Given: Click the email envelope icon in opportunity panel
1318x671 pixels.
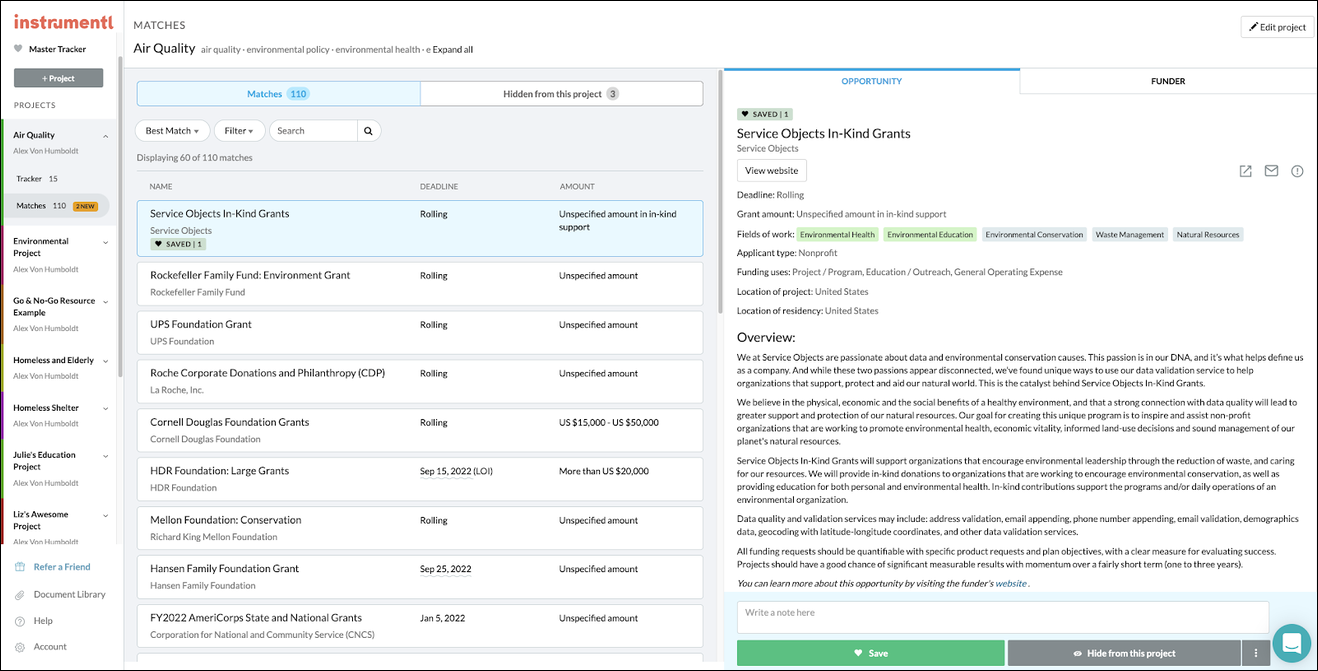Looking at the screenshot, I should tap(1271, 171).
